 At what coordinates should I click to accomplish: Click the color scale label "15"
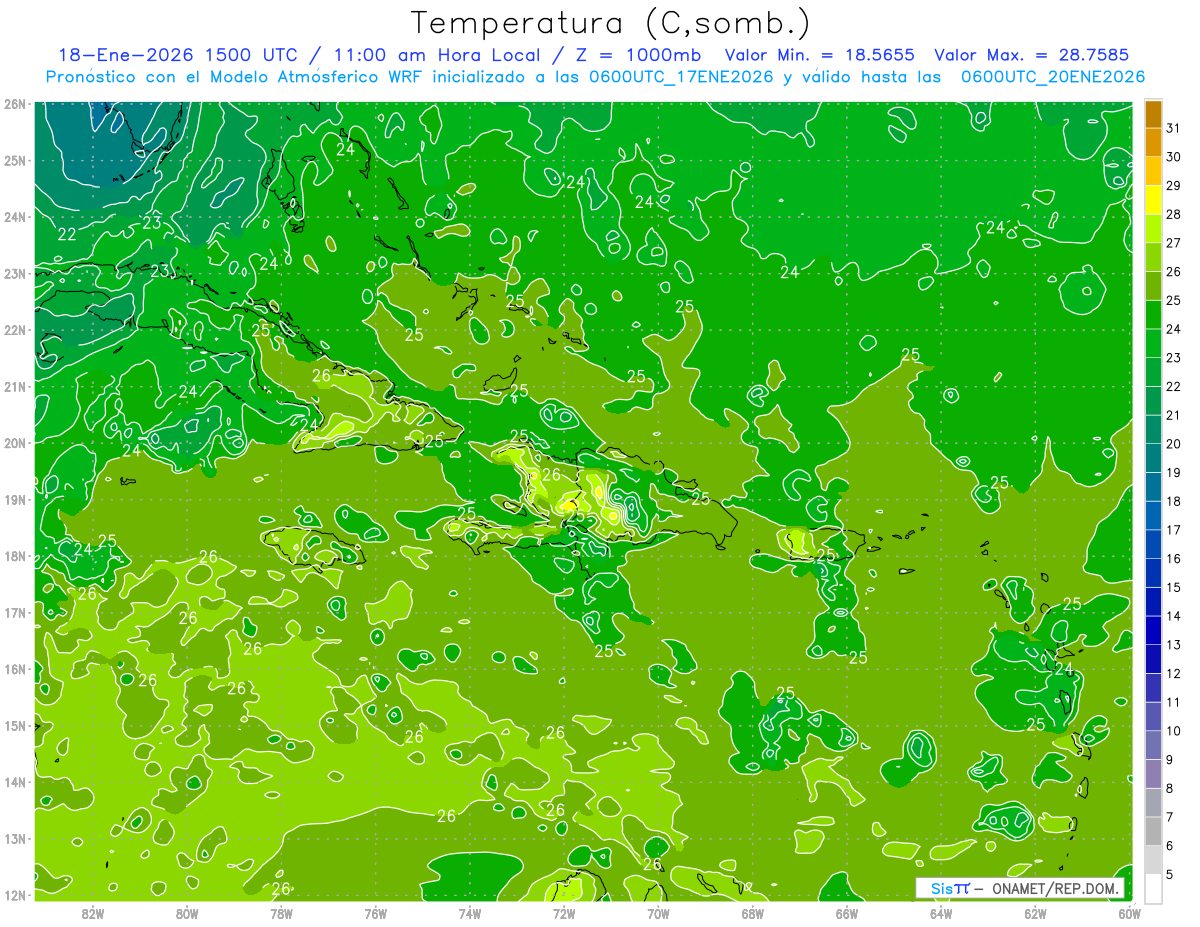pos(1174,587)
